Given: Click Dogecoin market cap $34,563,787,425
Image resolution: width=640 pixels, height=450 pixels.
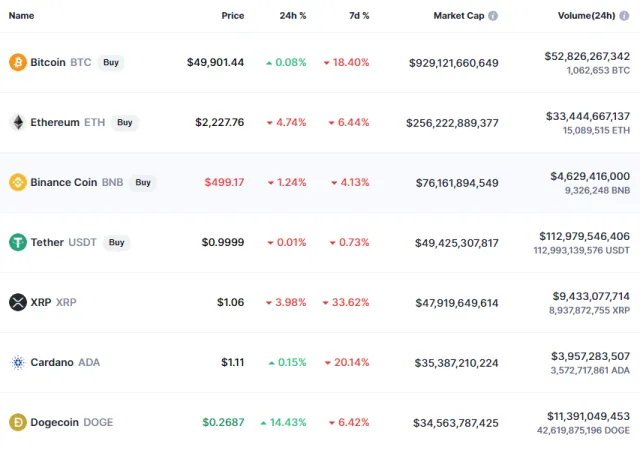Looking at the screenshot, I should click(456, 423).
